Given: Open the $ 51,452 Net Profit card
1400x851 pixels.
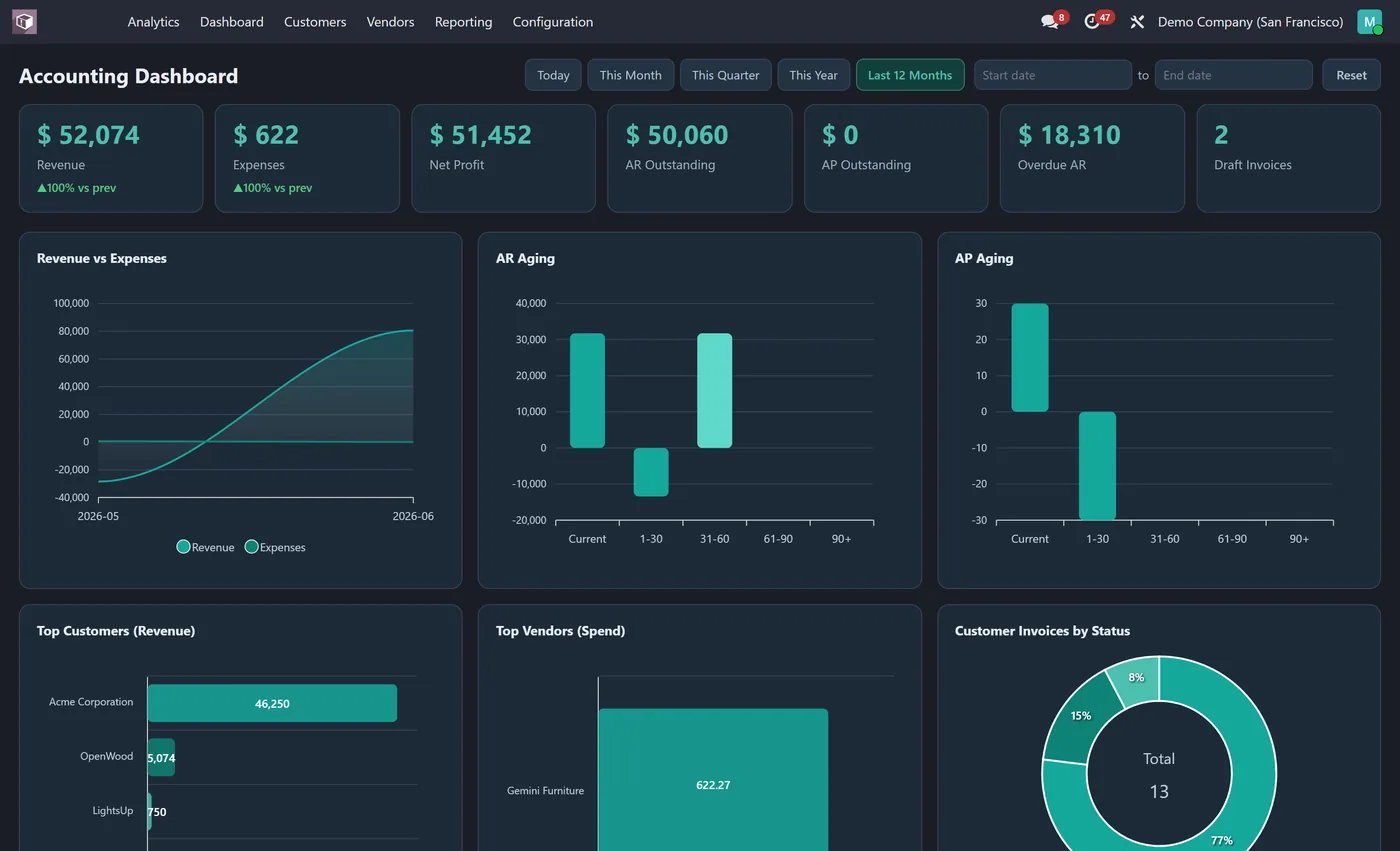Looking at the screenshot, I should [x=503, y=158].
